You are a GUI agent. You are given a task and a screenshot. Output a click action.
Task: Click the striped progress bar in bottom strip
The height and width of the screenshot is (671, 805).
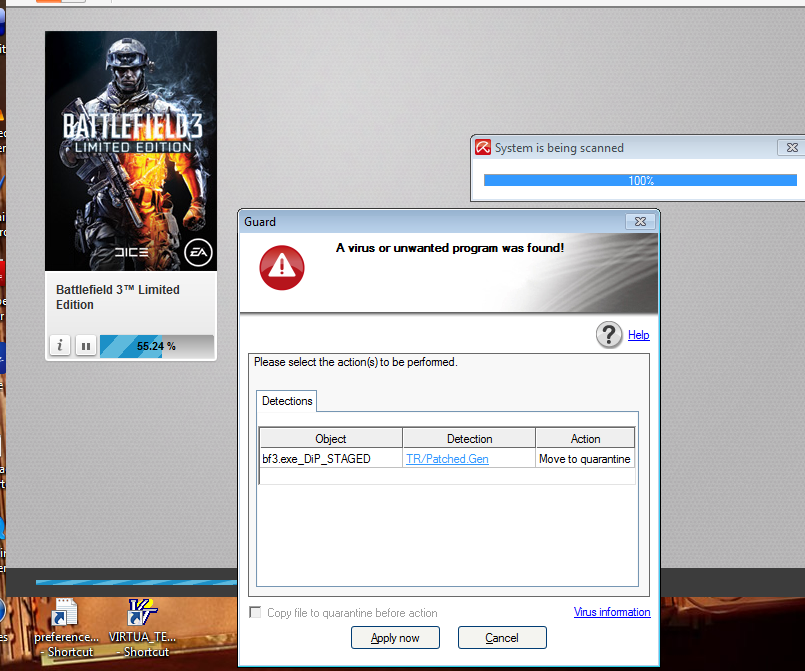coord(137,582)
